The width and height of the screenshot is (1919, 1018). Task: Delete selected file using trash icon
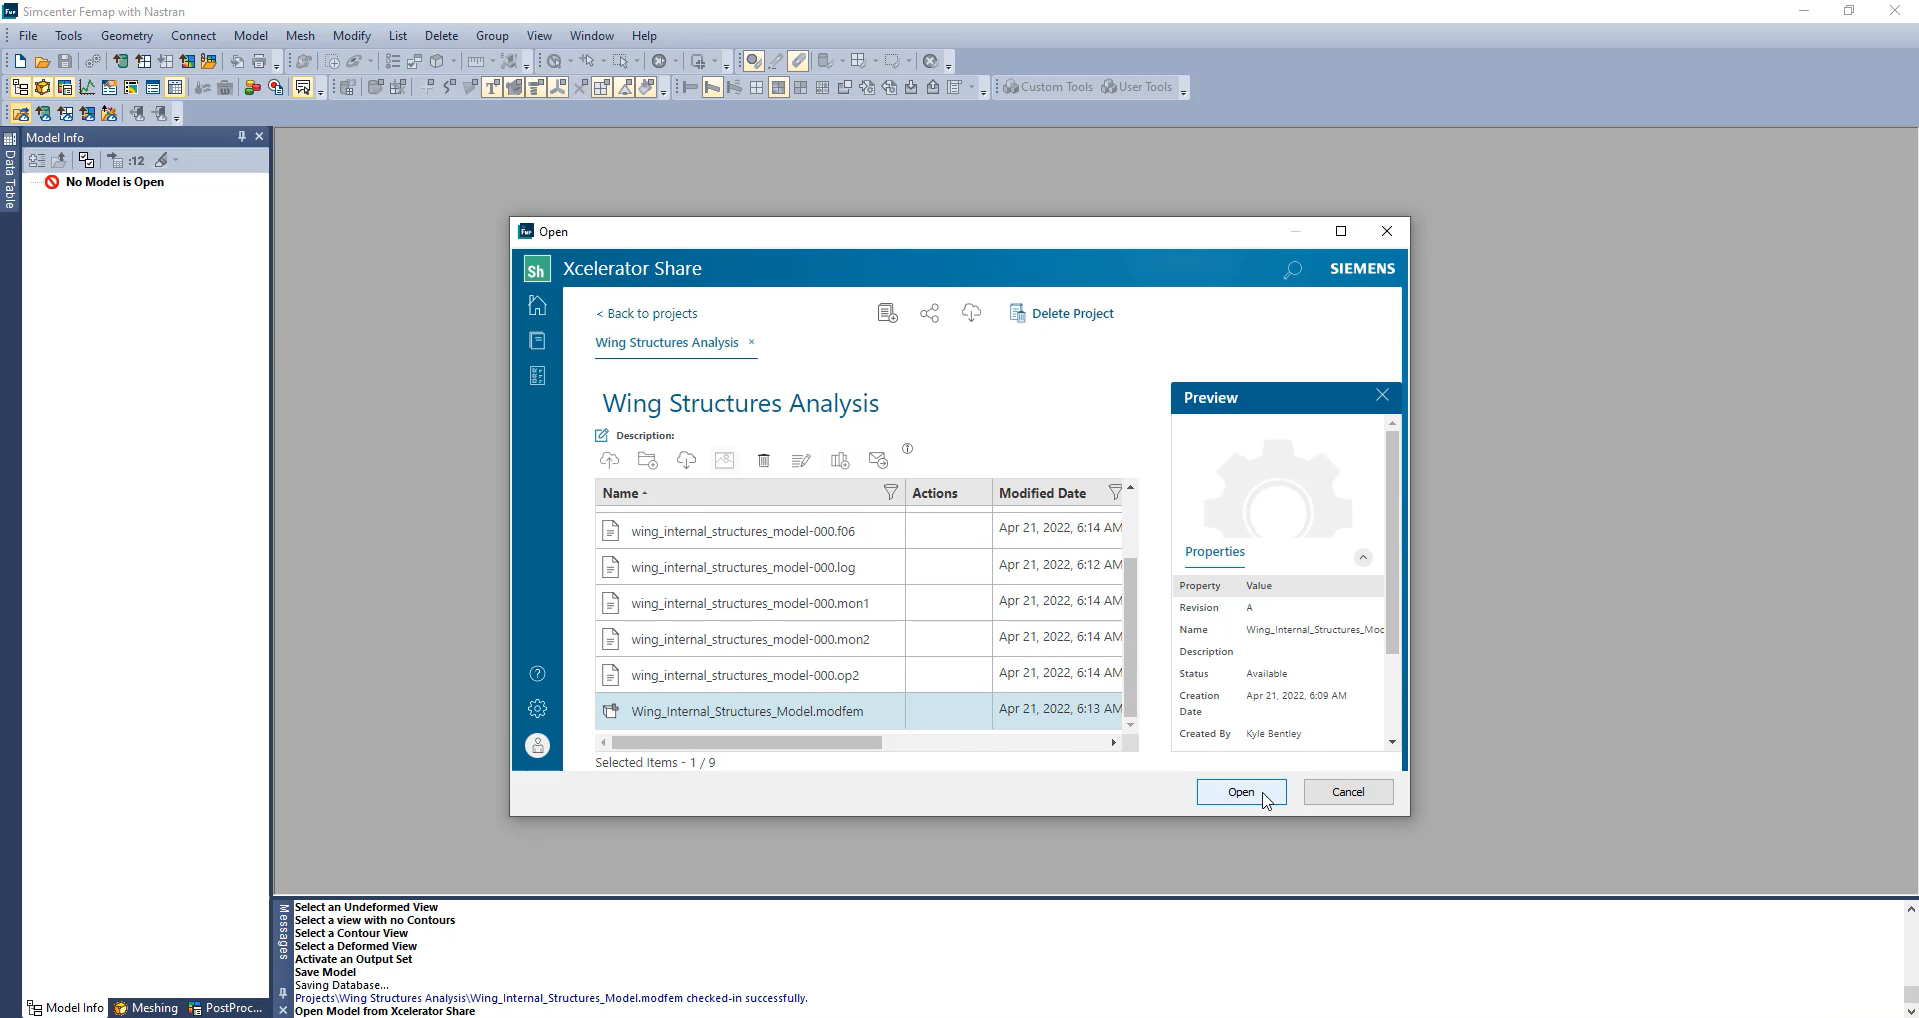[764, 460]
